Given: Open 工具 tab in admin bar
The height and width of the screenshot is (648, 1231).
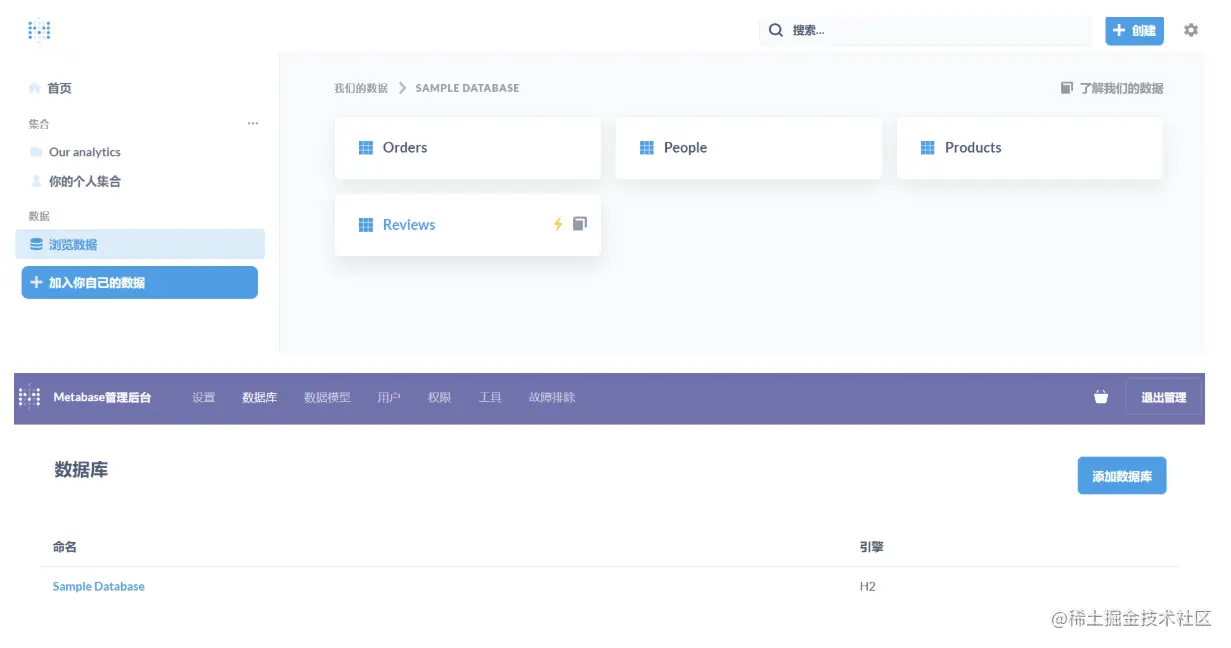Looking at the screenshot, I should coord(490,397).
